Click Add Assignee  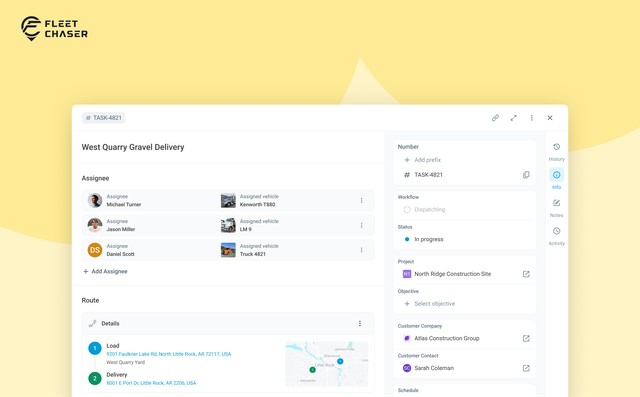105,271
